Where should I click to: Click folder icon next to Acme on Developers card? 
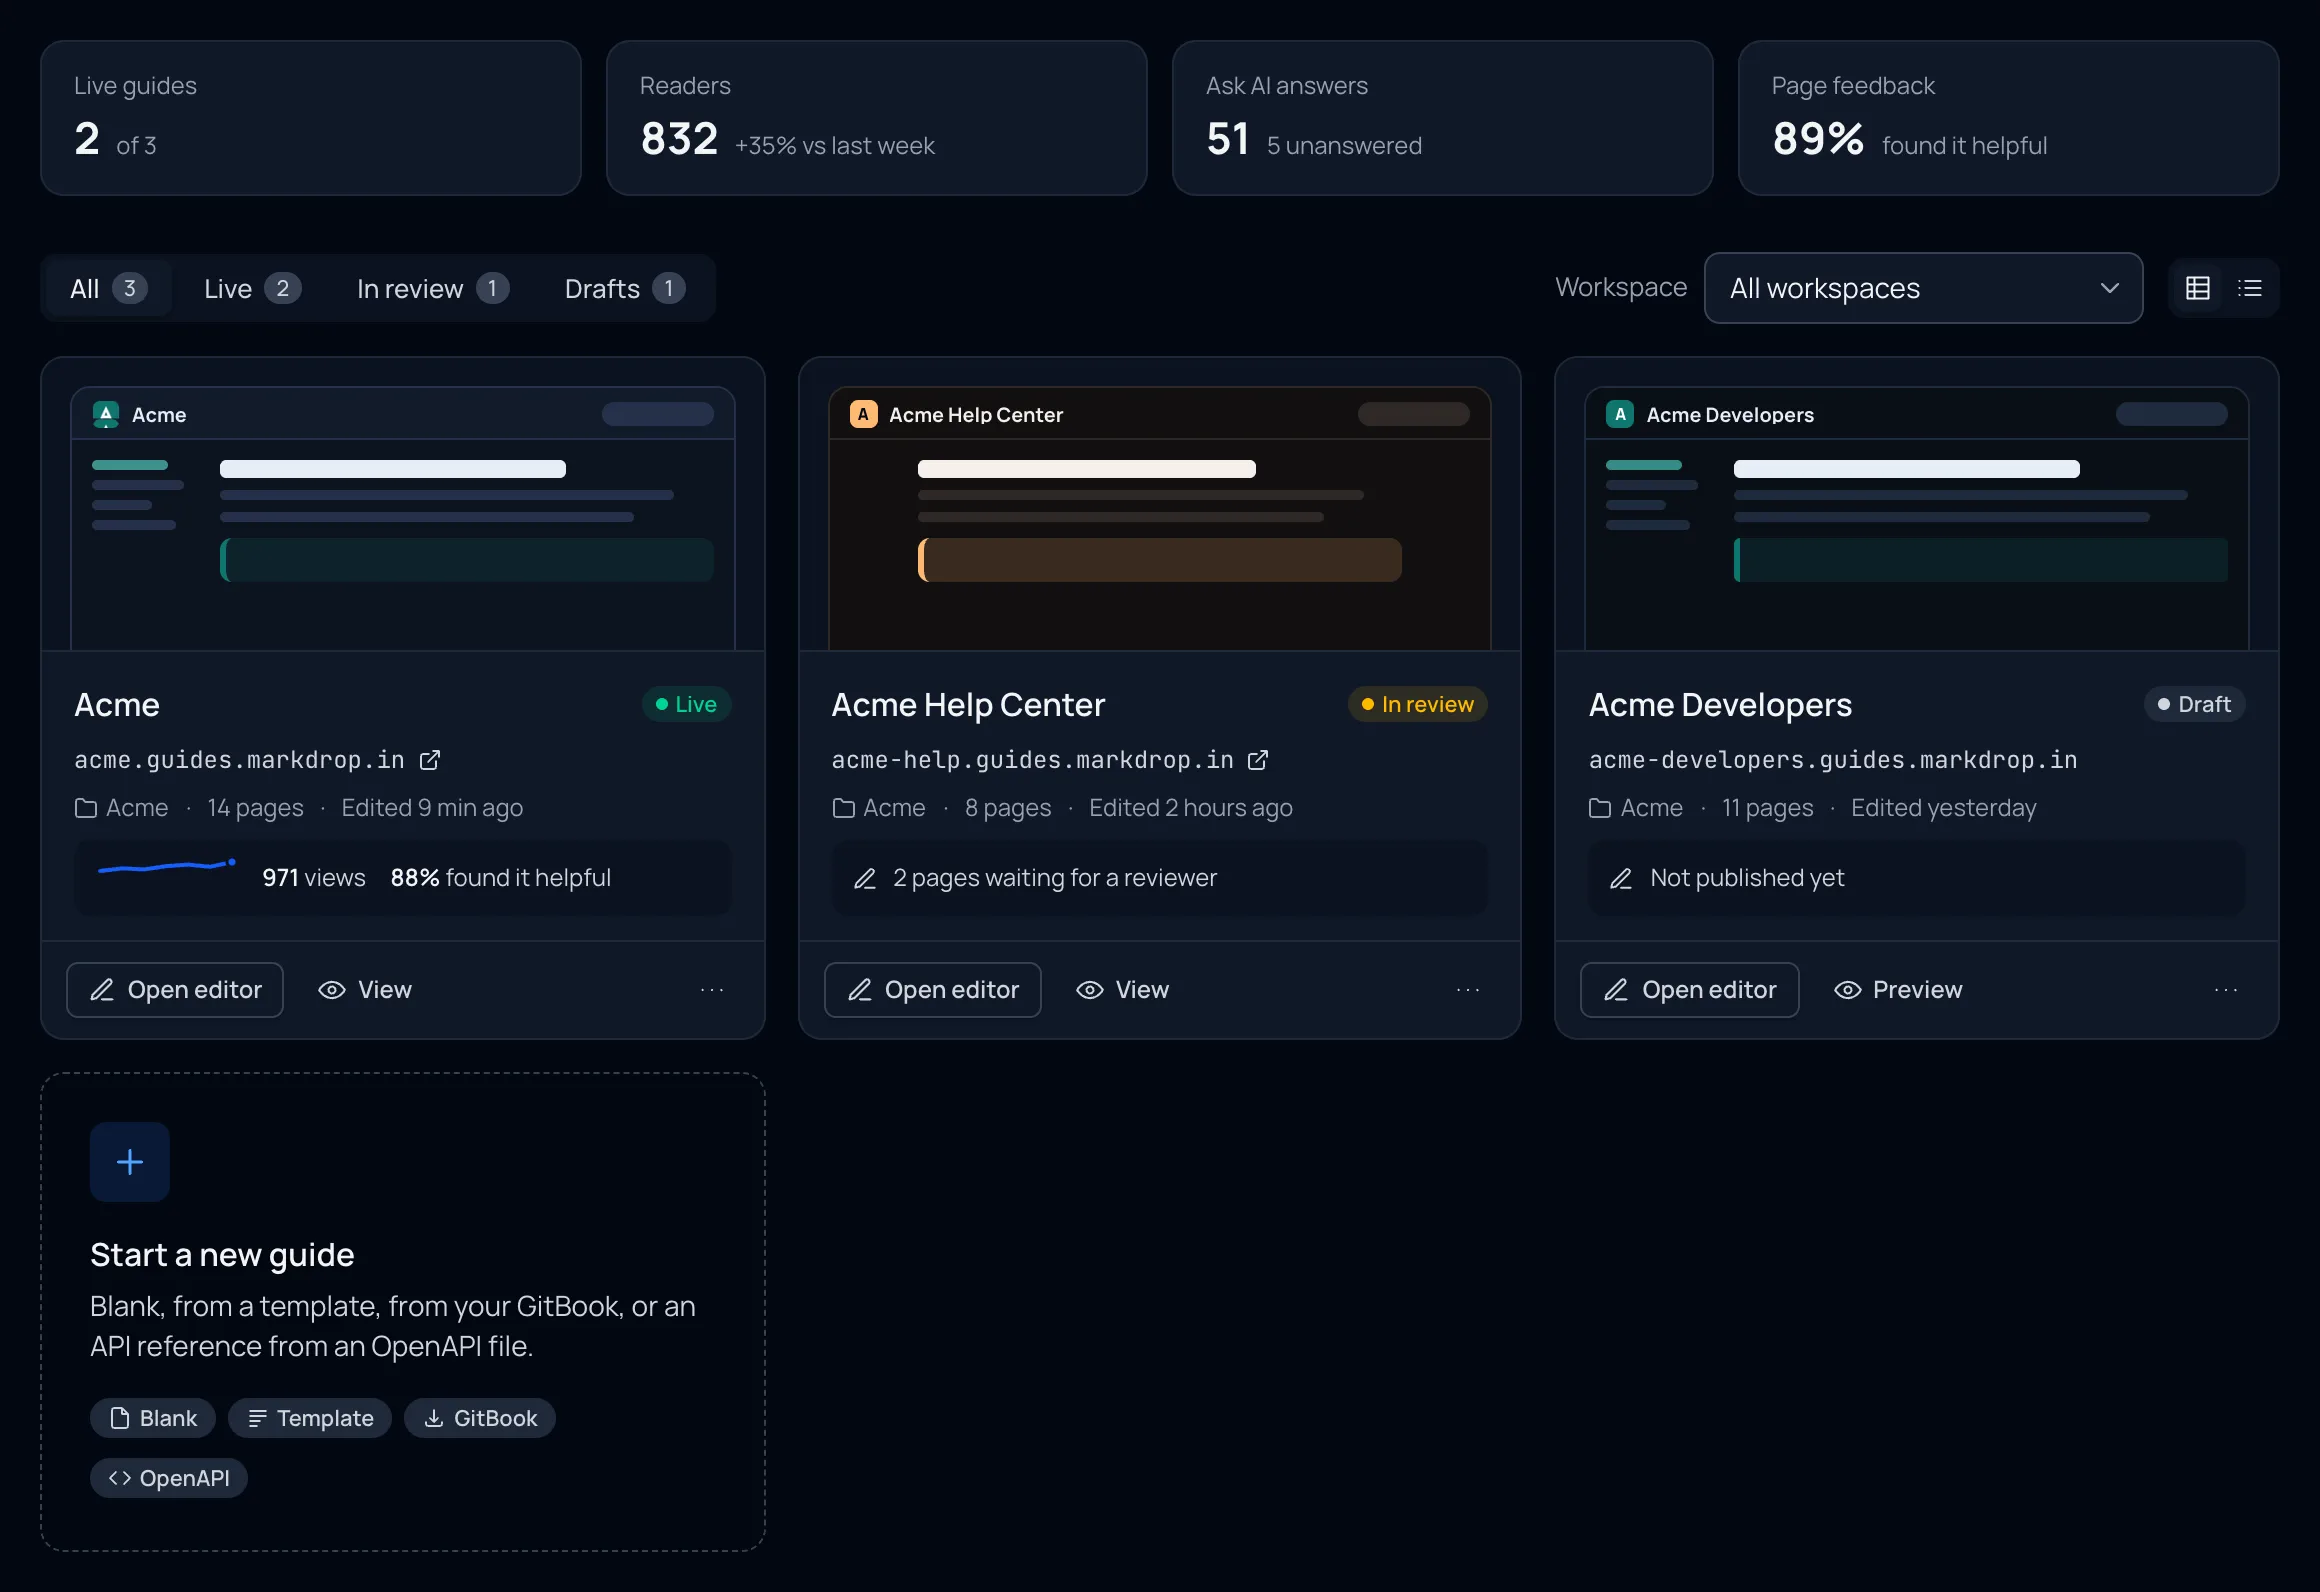point(1600,808)
